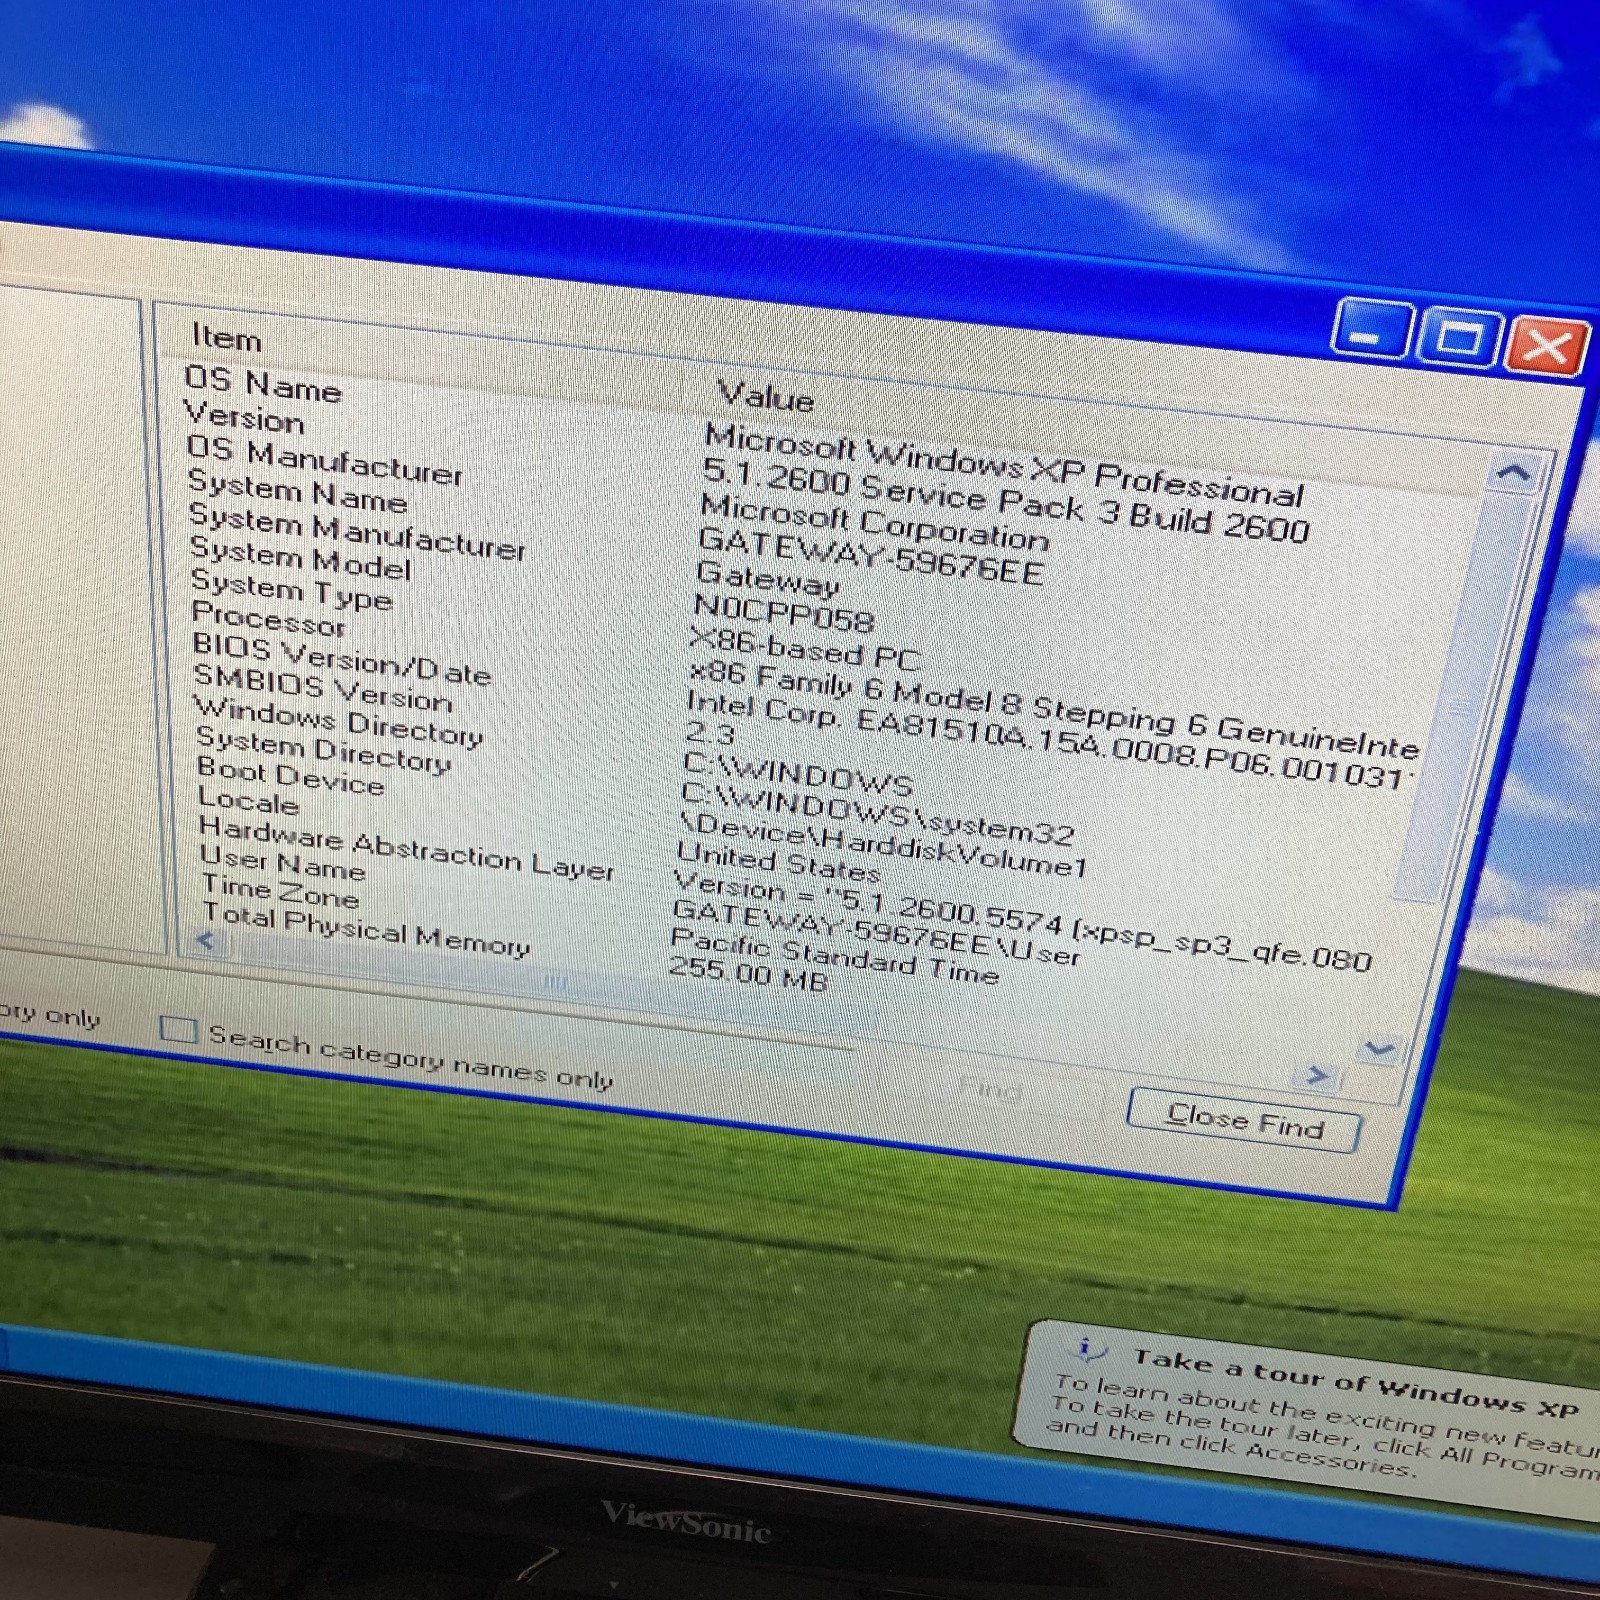The width and height of the screenshot is (1600, 1600).
Task: Select the Locale row
Action: tap(249, 801)
